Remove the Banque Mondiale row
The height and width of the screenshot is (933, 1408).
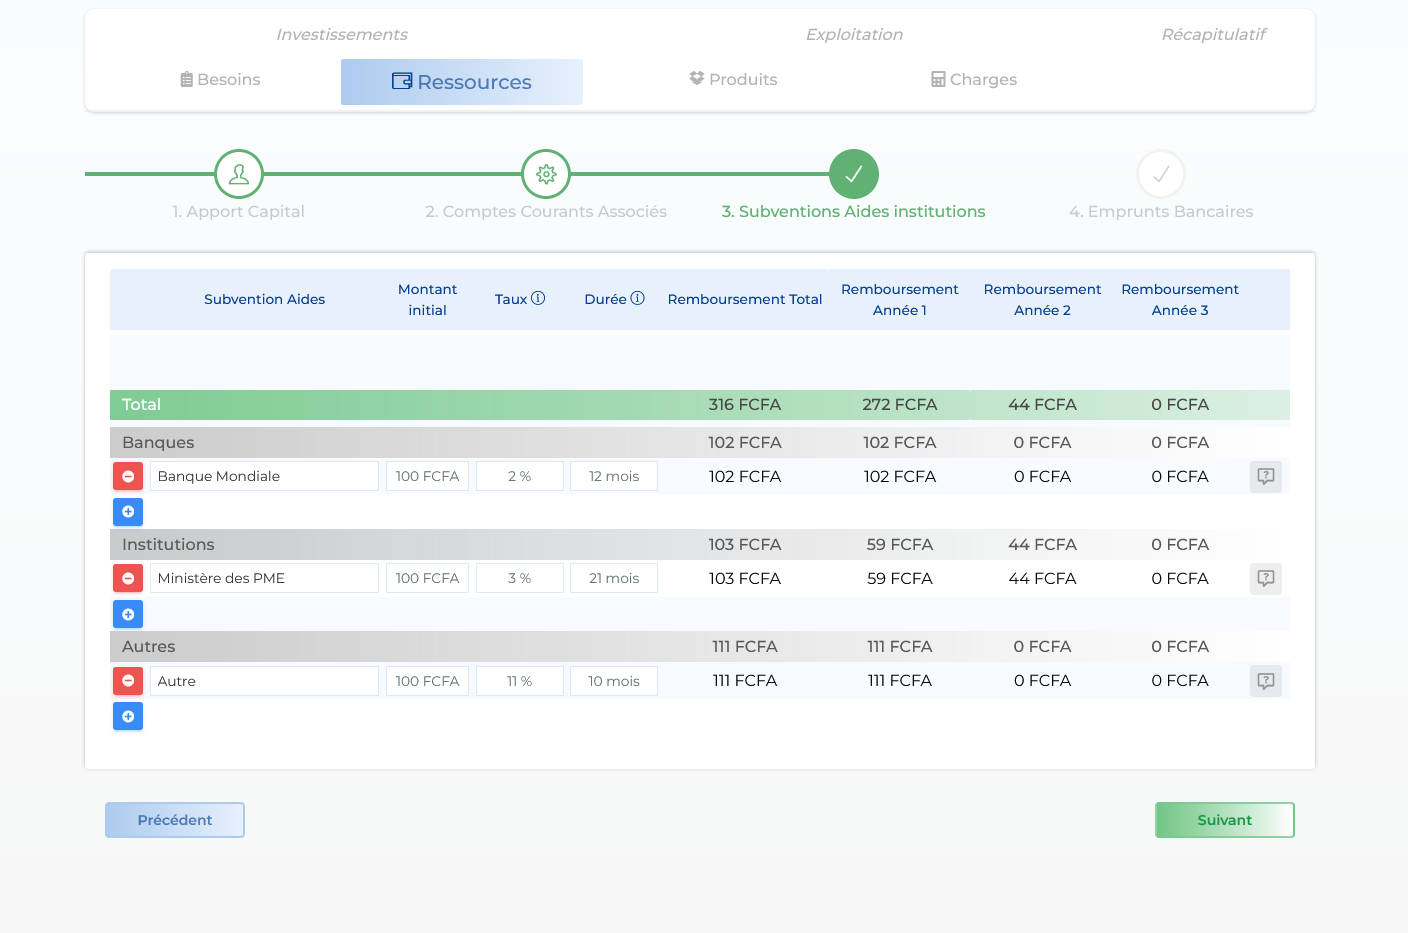128,477
